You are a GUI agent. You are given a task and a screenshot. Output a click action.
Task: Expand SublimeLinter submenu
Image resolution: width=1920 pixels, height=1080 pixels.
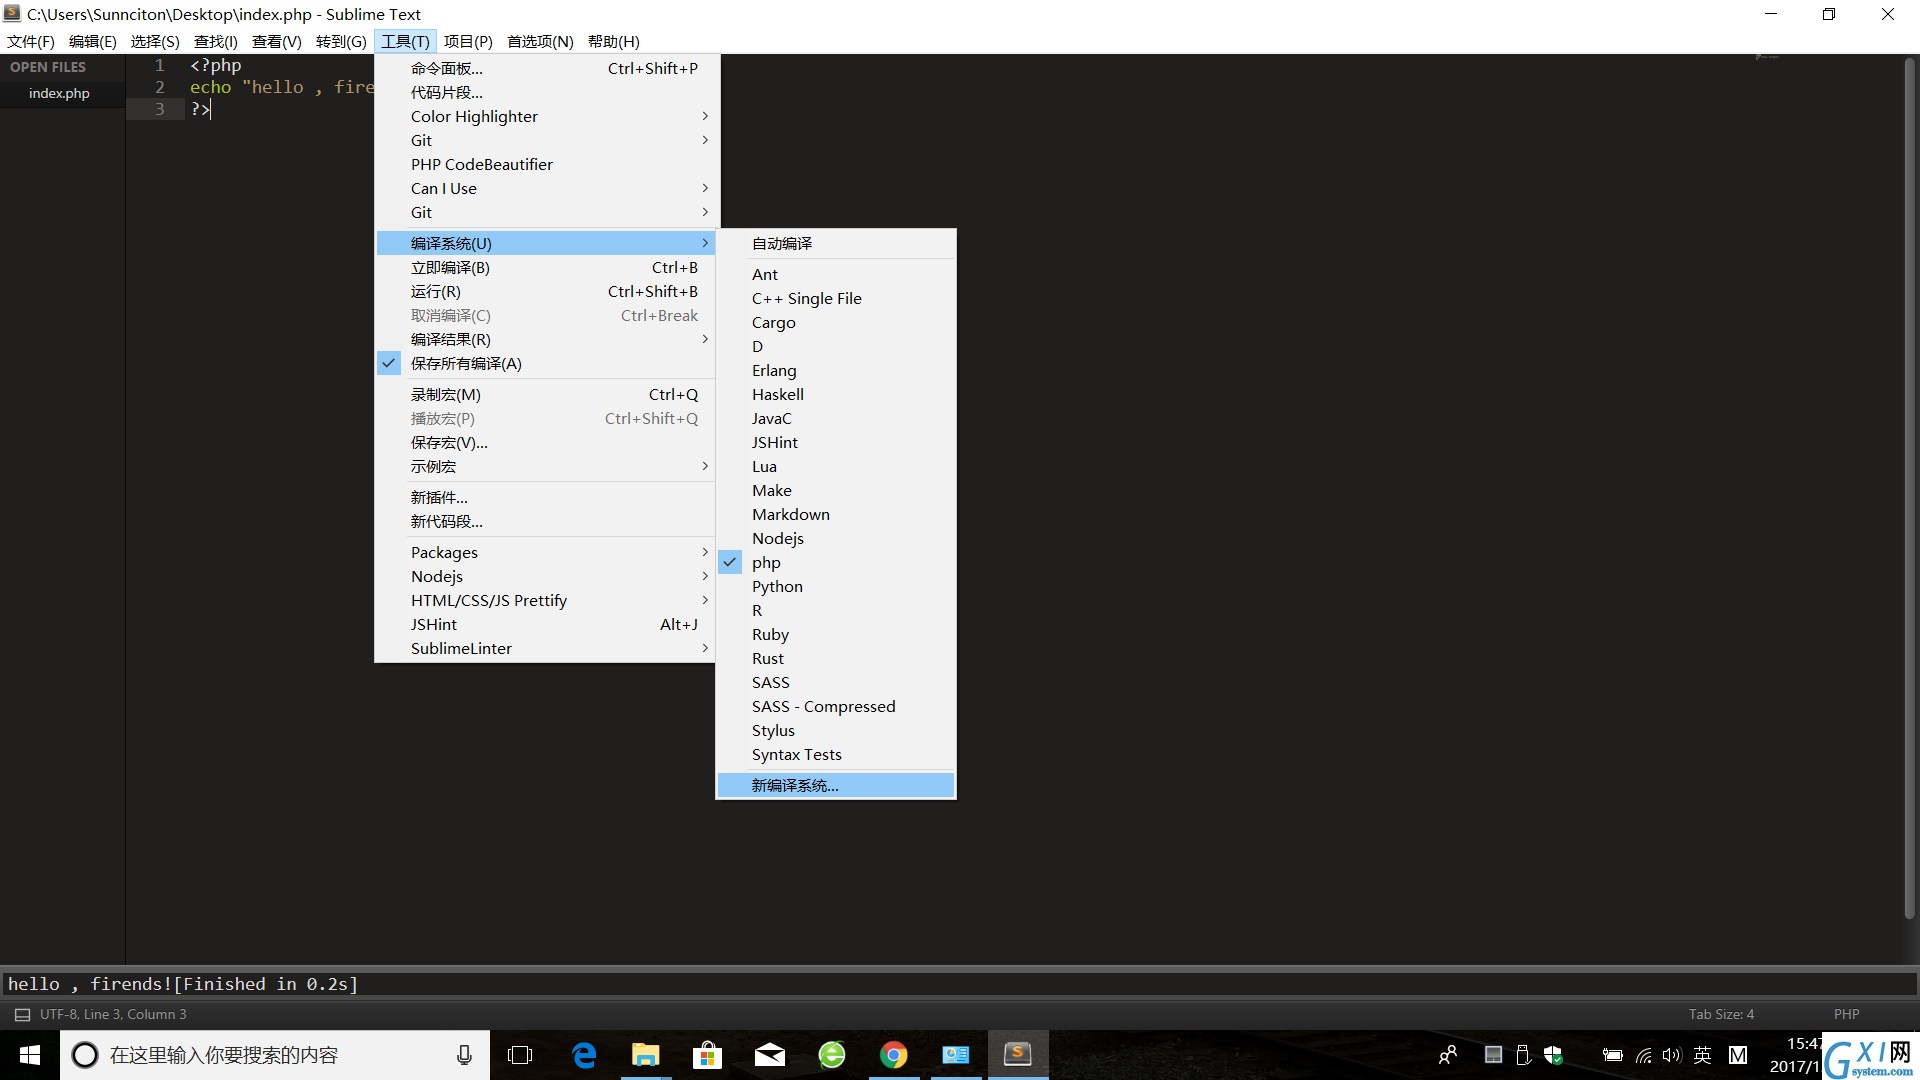click(546, 648)
